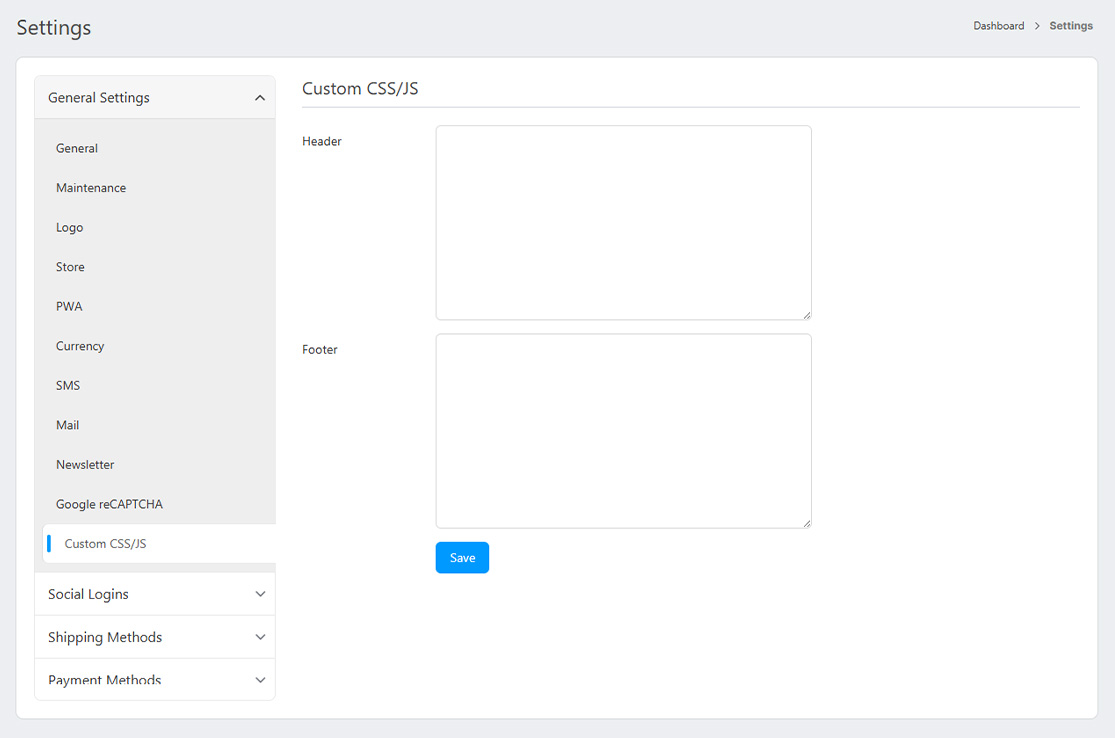The width and height of the screenshot is (1115, 738).
Task: Click inside the Header code textarea
Action: [623, 222]
